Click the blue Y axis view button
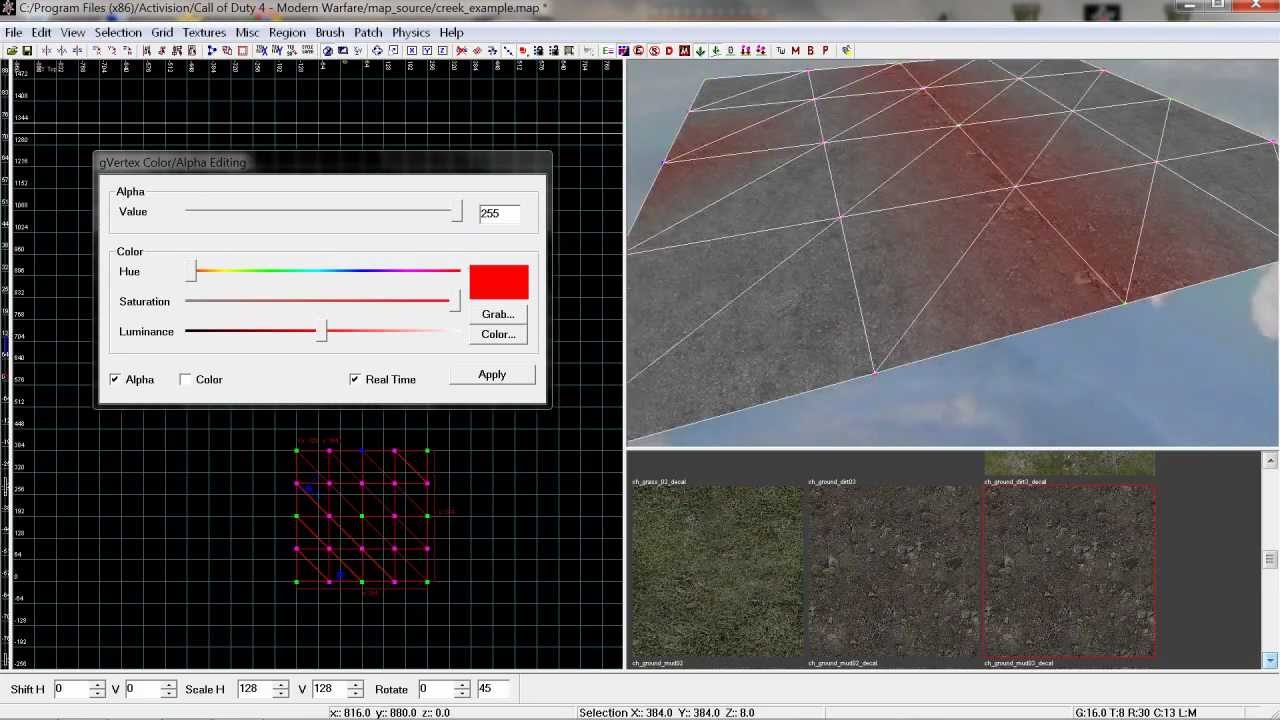The image size is (1280, 720). (x=427, y=51)
